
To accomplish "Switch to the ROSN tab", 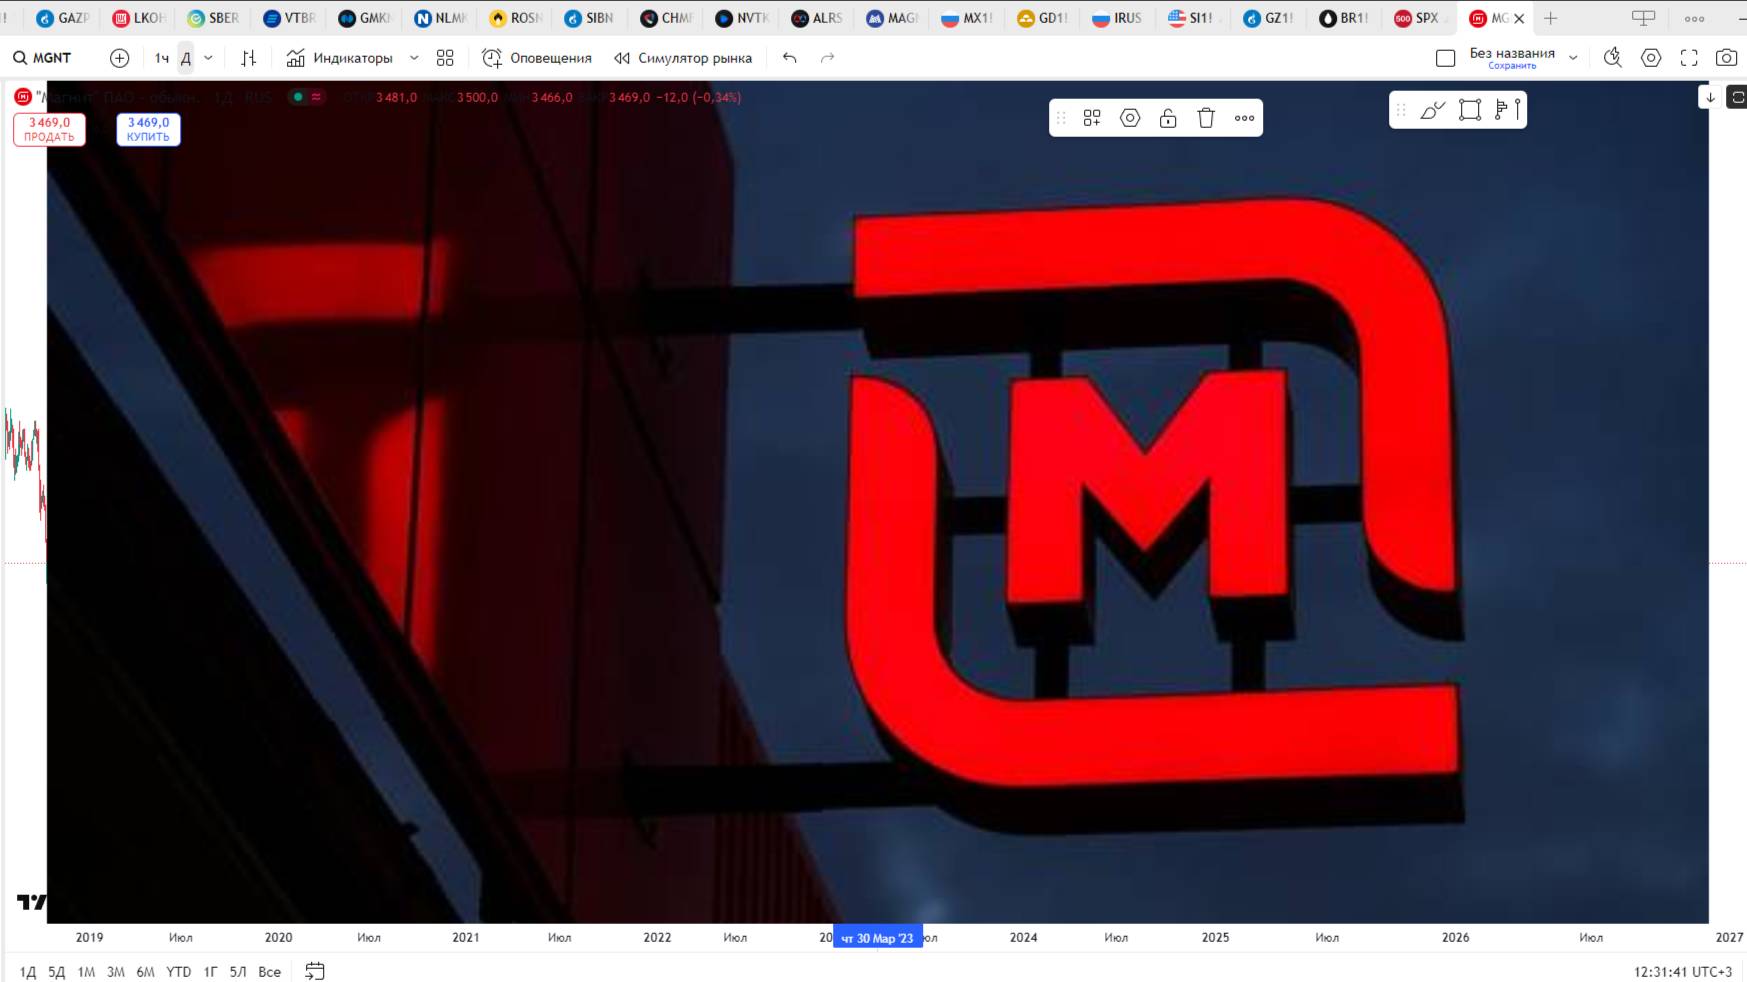I will (516, 18).
